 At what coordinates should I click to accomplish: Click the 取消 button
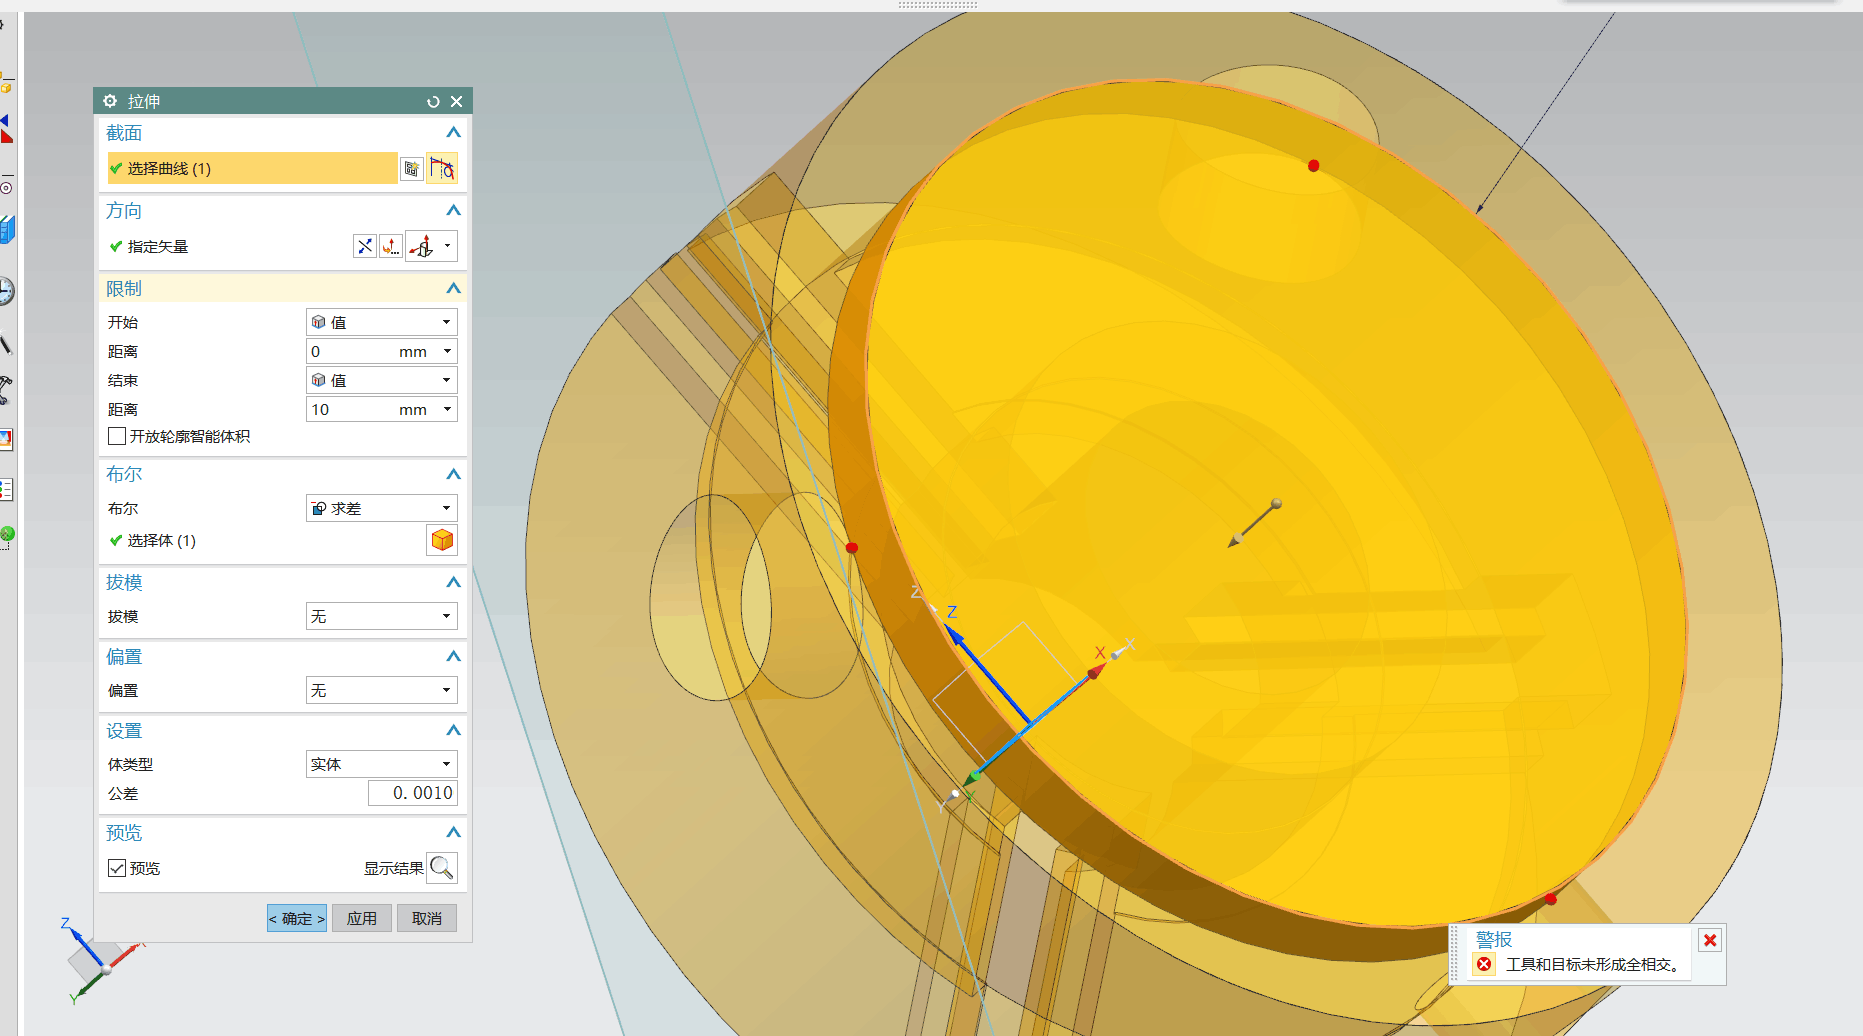(x=427, y=918)
